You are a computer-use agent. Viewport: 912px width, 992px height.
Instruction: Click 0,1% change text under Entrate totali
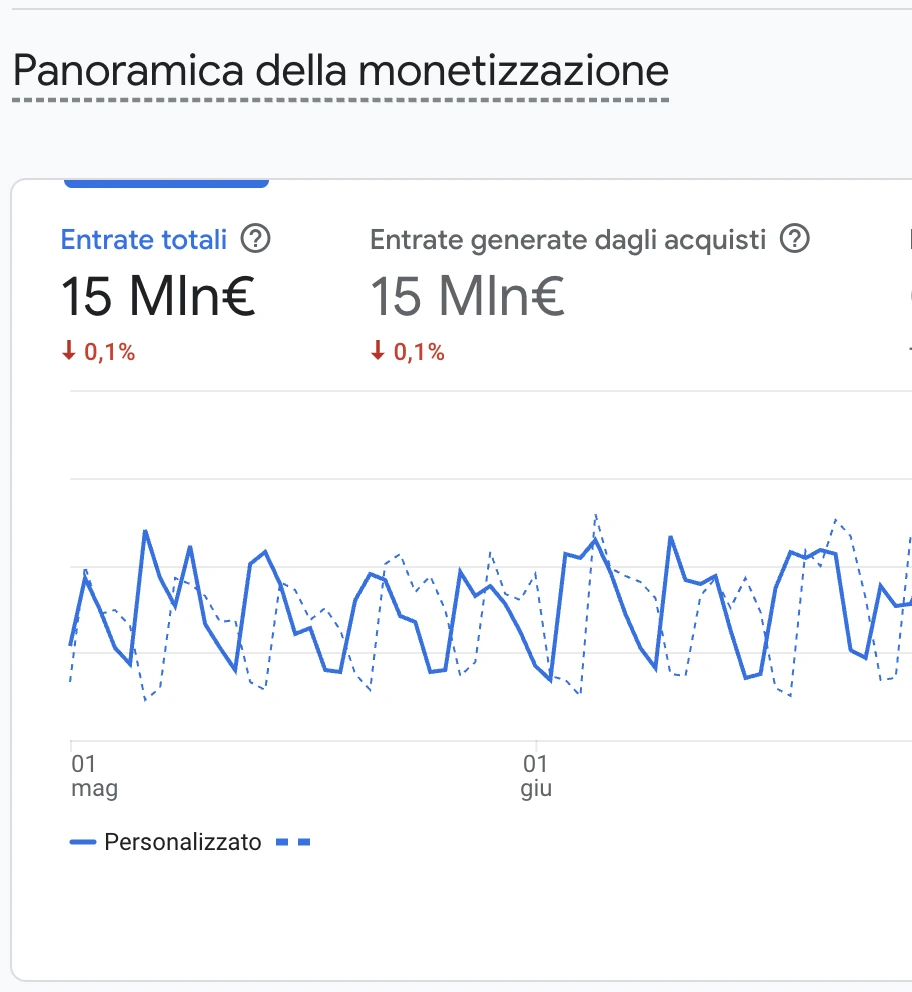pos(108,352)
